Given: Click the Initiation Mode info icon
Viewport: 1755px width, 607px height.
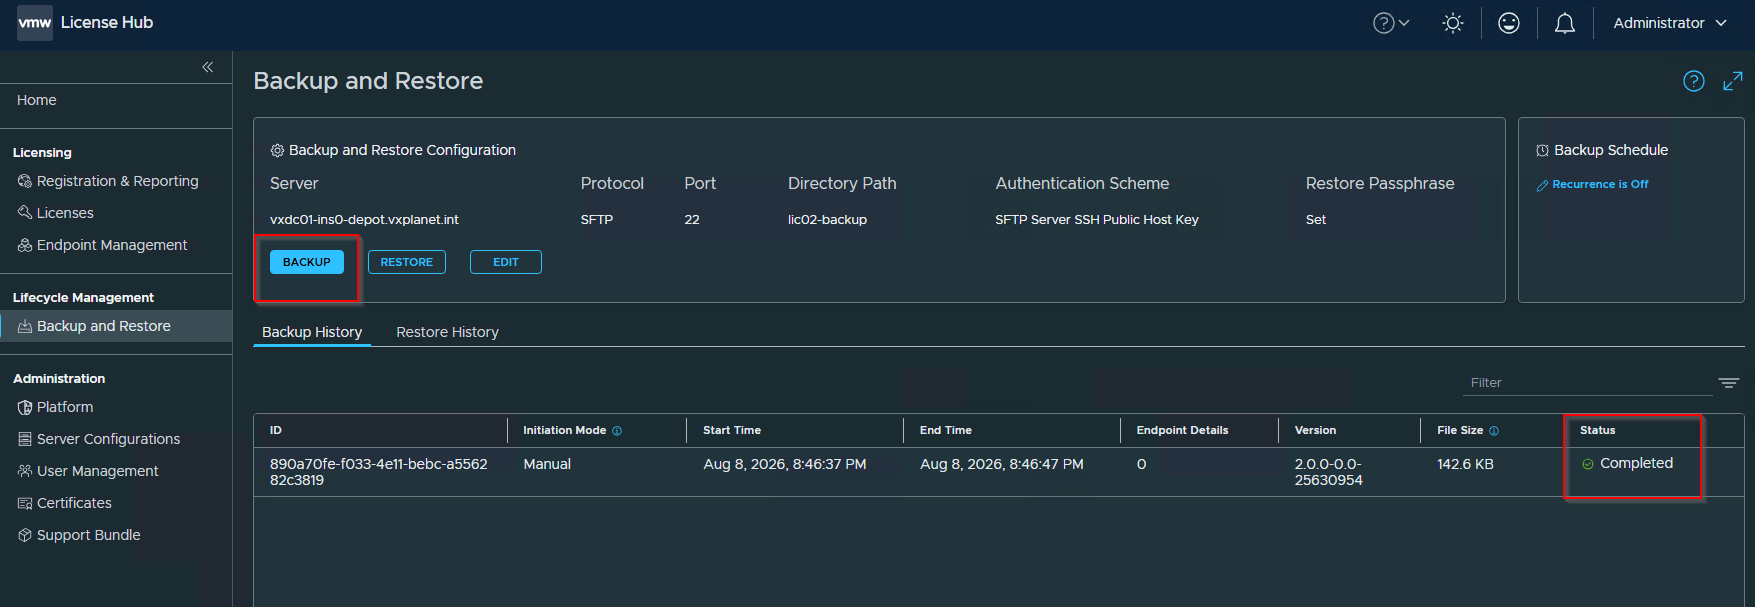Looking at the screenshot, I should tap(617, 431).
